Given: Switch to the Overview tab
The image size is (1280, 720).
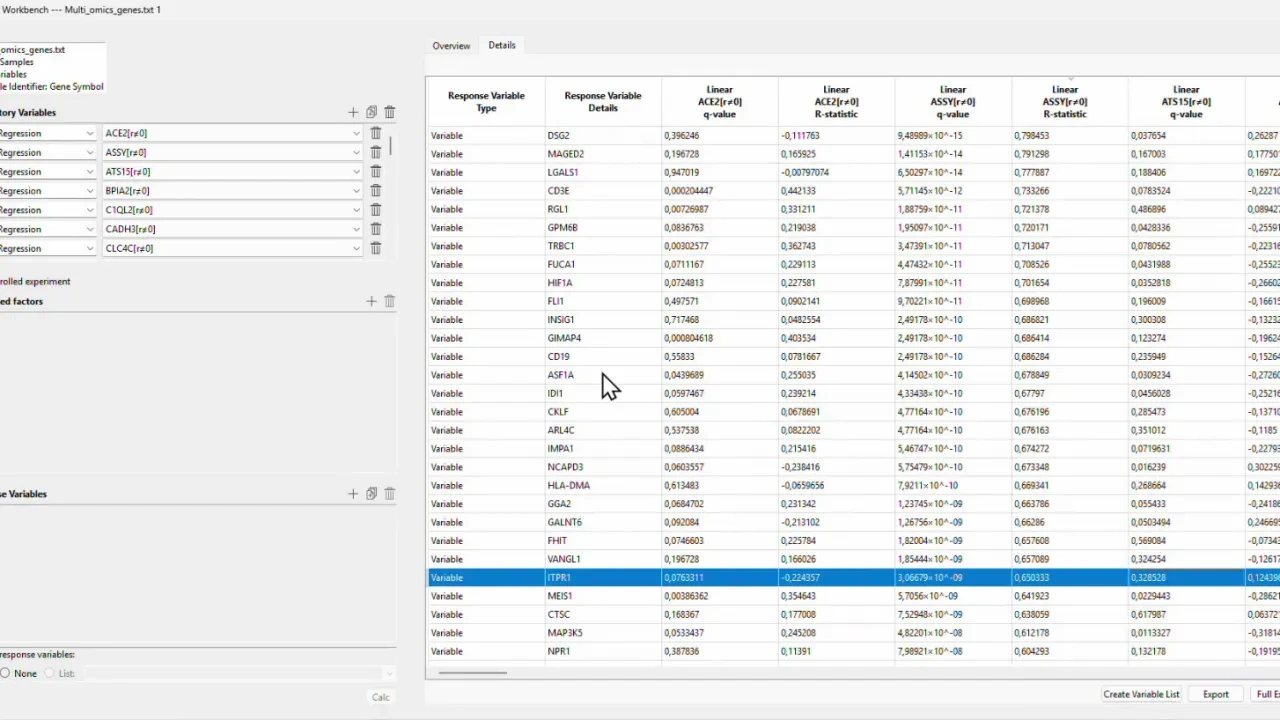Looking at the screenshot, I should [451, 45].
